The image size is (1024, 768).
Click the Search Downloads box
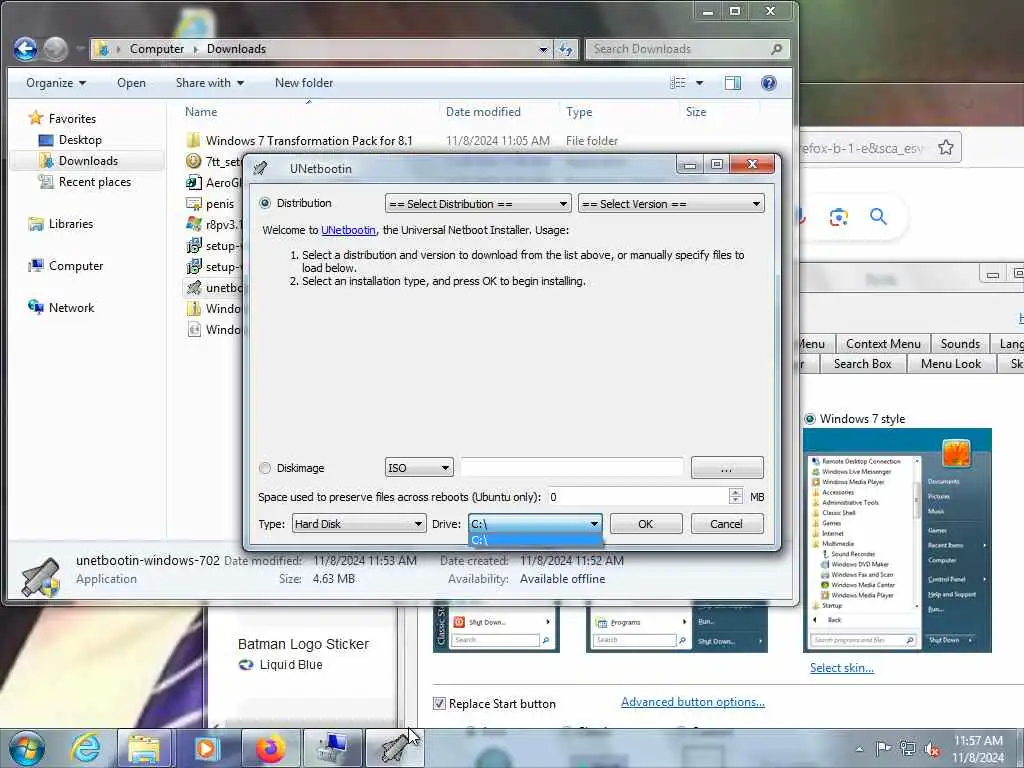688,49
